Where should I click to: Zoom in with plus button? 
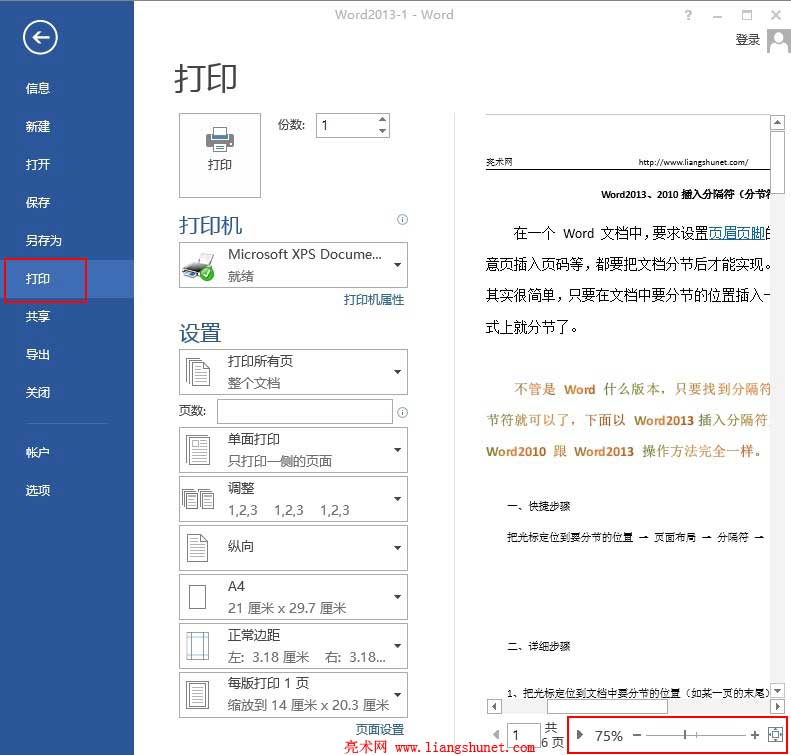755,735
